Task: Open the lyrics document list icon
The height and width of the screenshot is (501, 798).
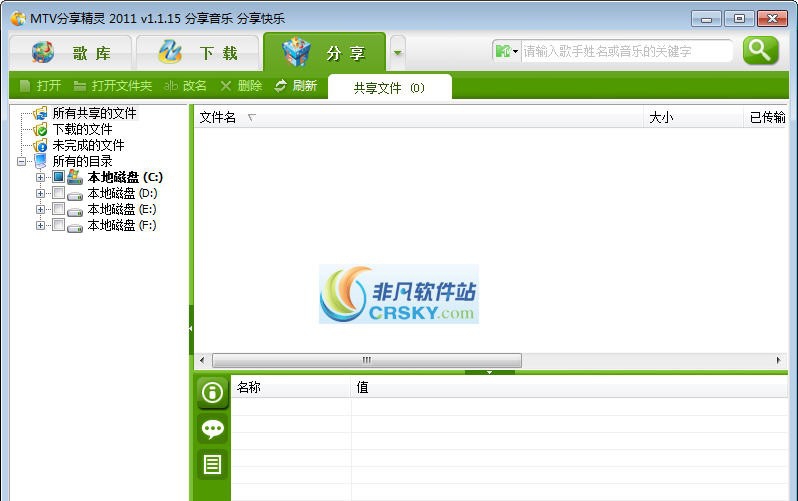Action: (212, 464)
